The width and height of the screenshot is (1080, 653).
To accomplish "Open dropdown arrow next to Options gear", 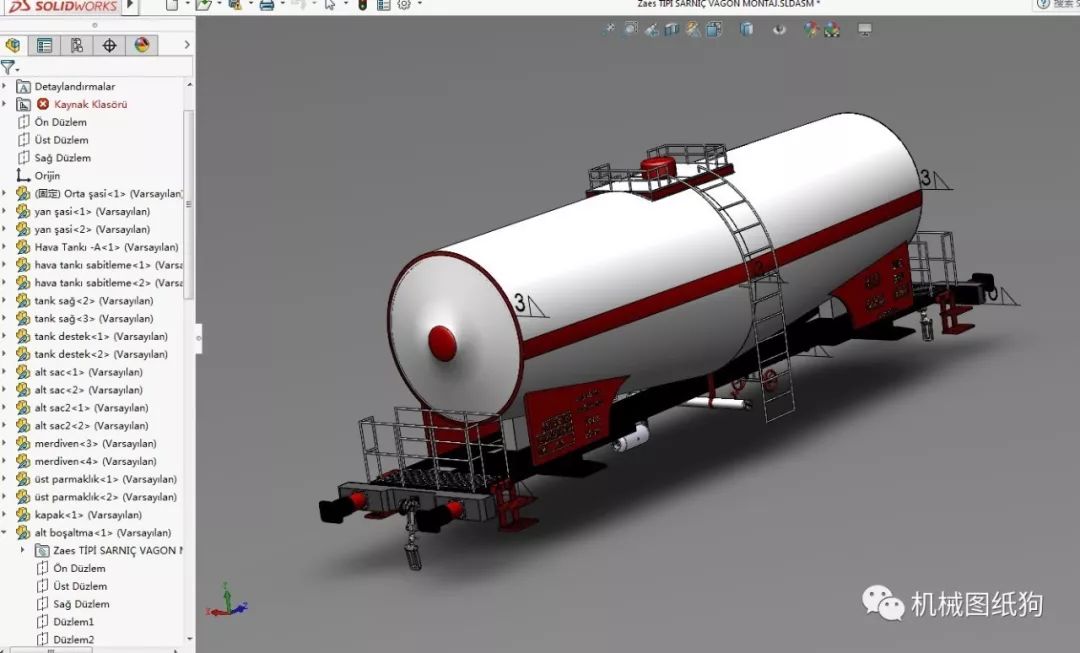I will click(419, 4).
